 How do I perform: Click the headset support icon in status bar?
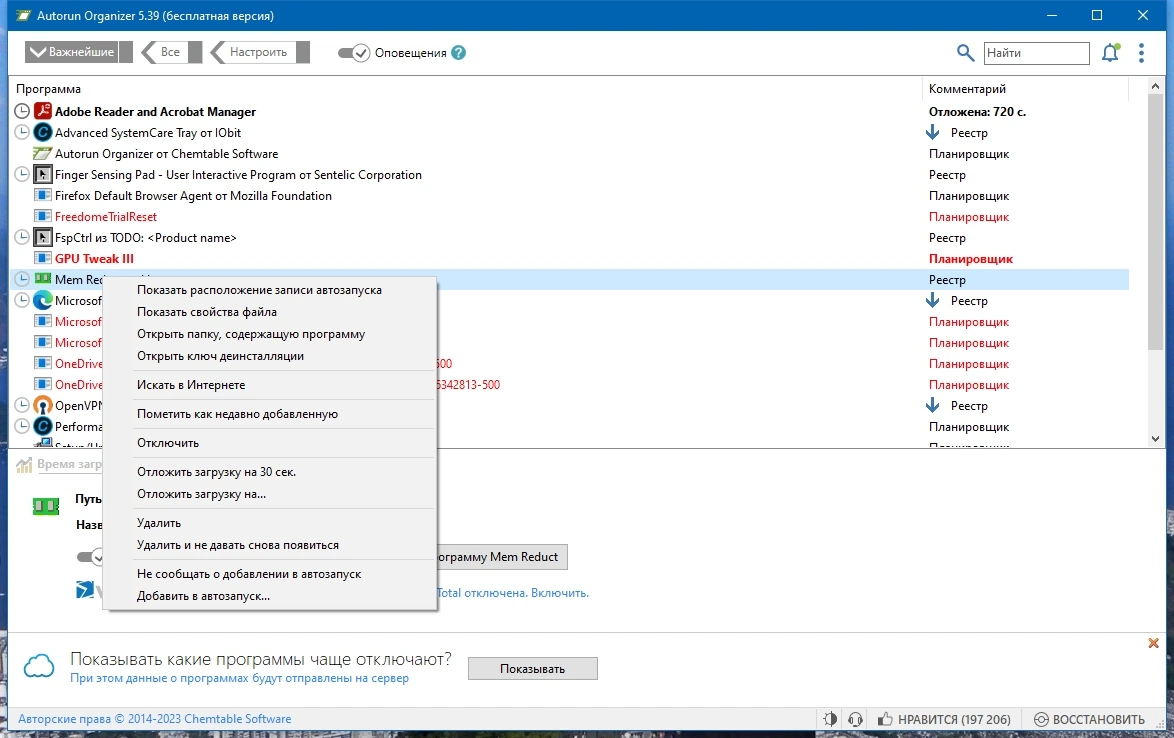click(x=856, y=719)
